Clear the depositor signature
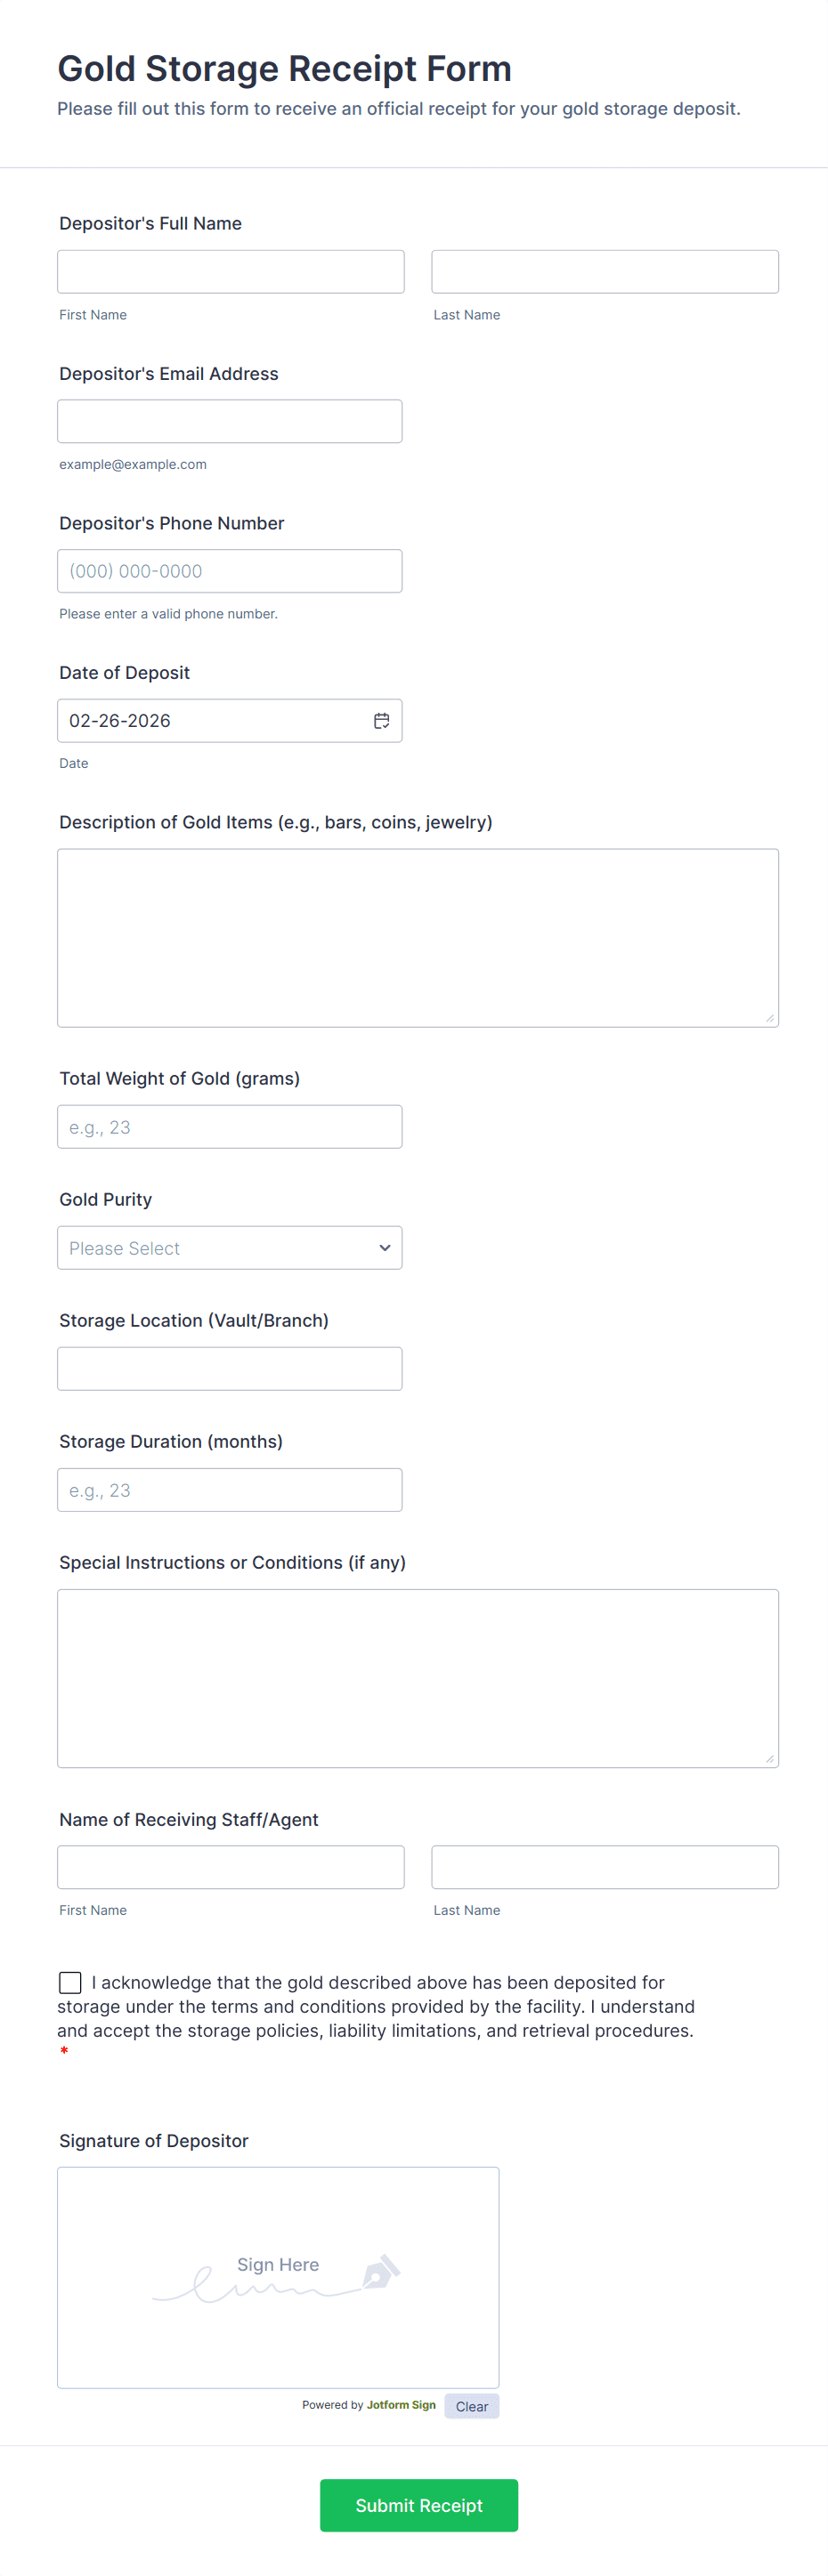Image resolution: width=828 pixels, height=2576 pixels. pos(471,2406)
